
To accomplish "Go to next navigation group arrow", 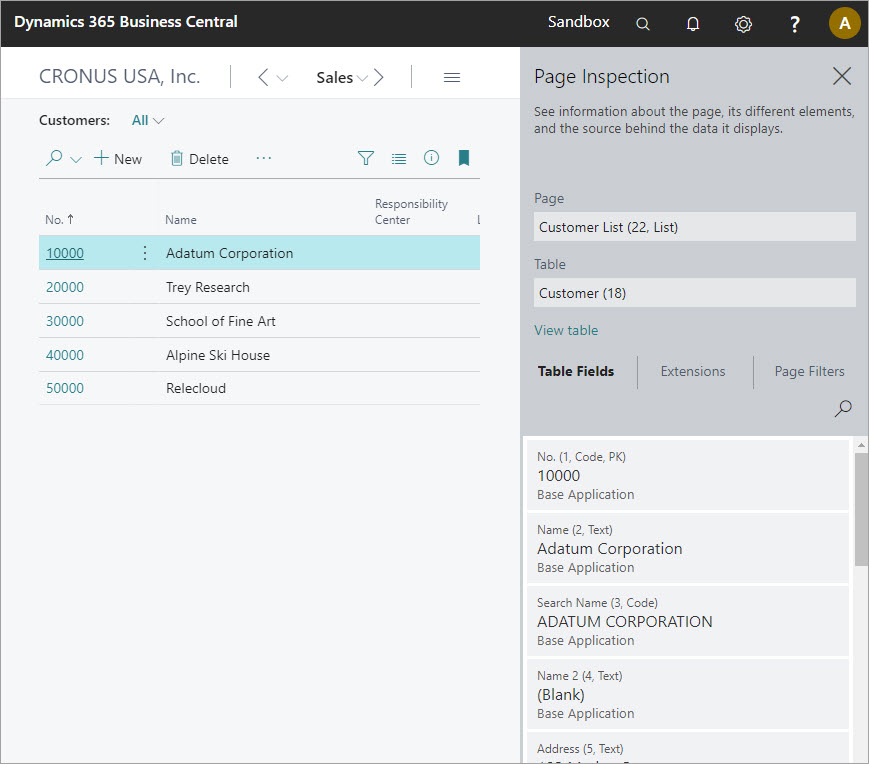I will coord(379,78).
